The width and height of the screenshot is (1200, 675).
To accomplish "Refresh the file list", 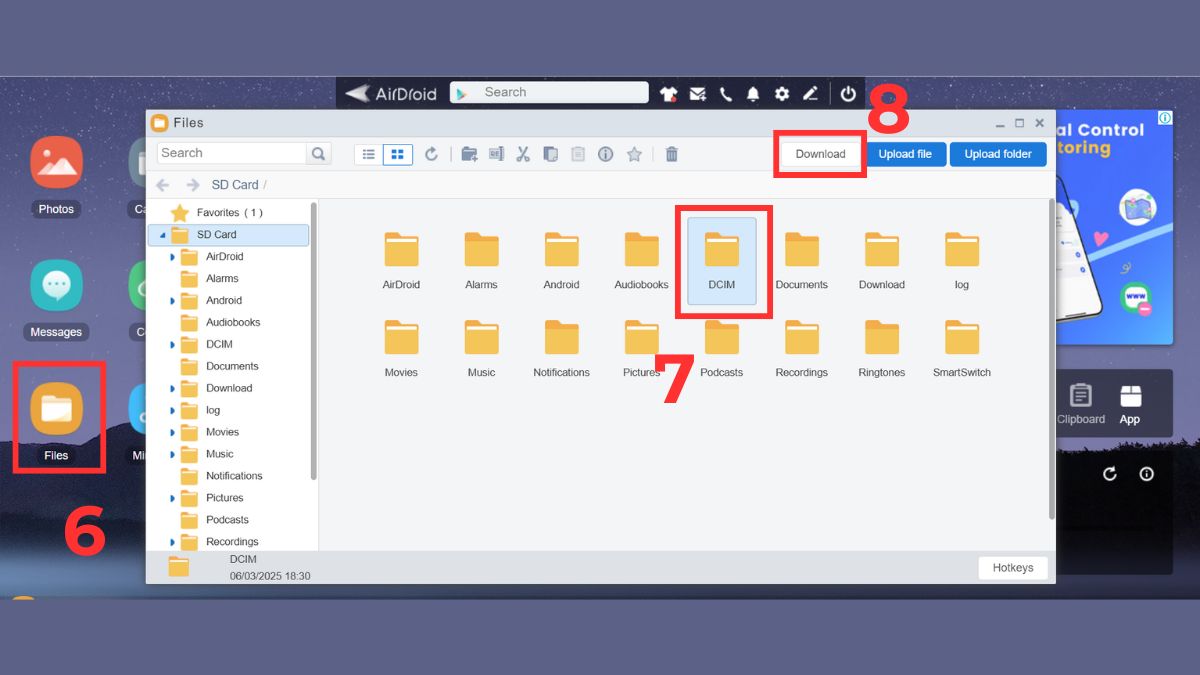I will (431, 154).
